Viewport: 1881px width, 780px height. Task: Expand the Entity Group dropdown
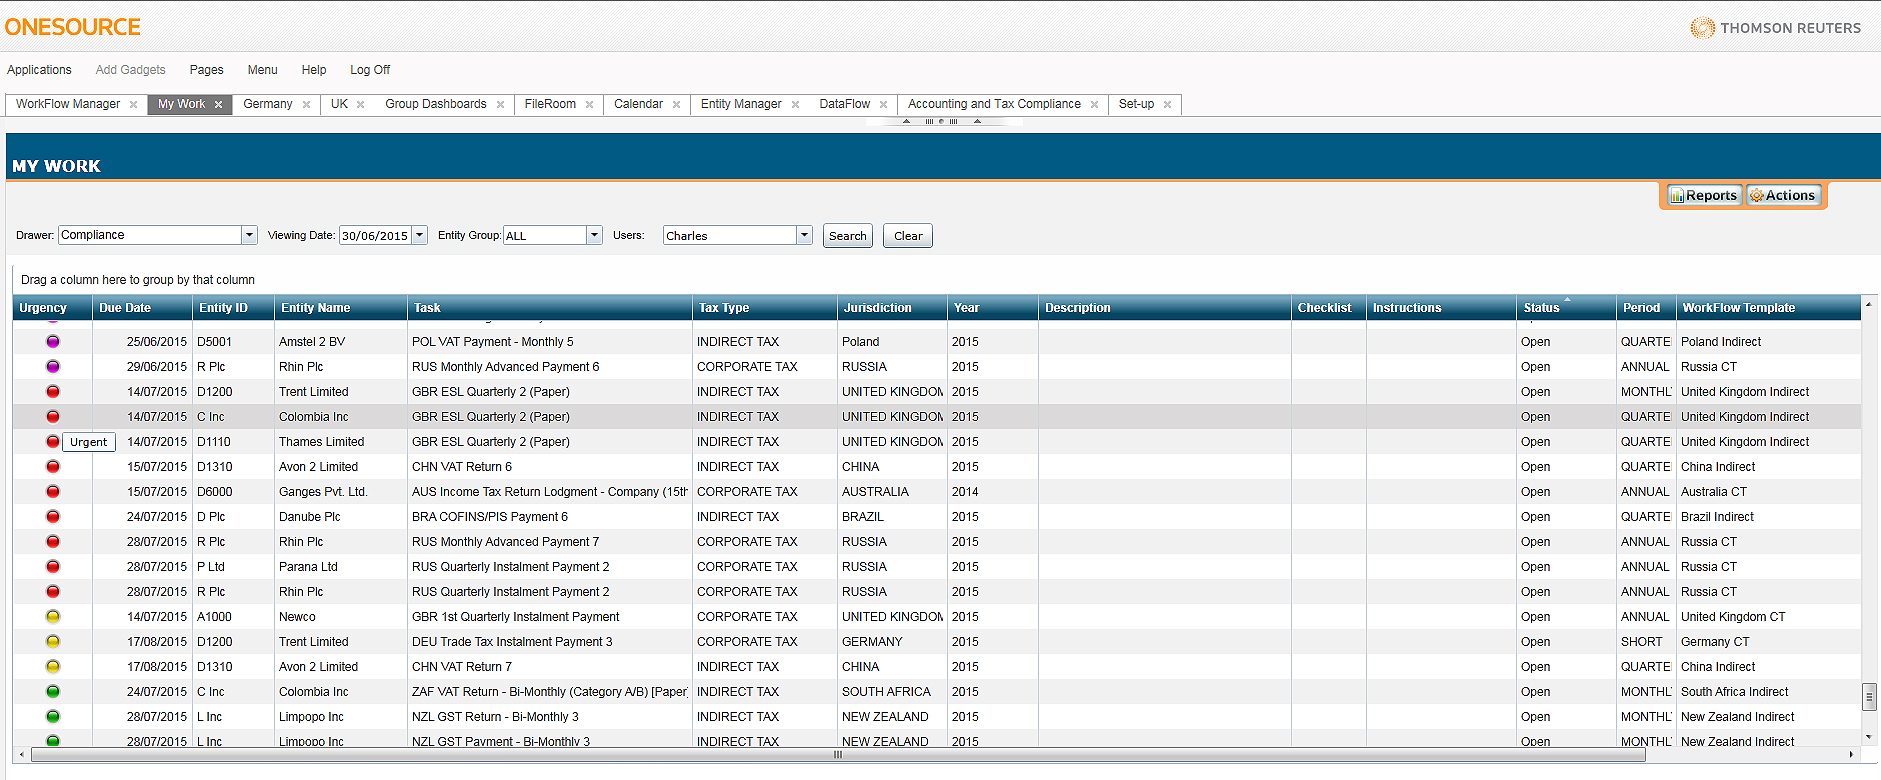tap(594, 235)
